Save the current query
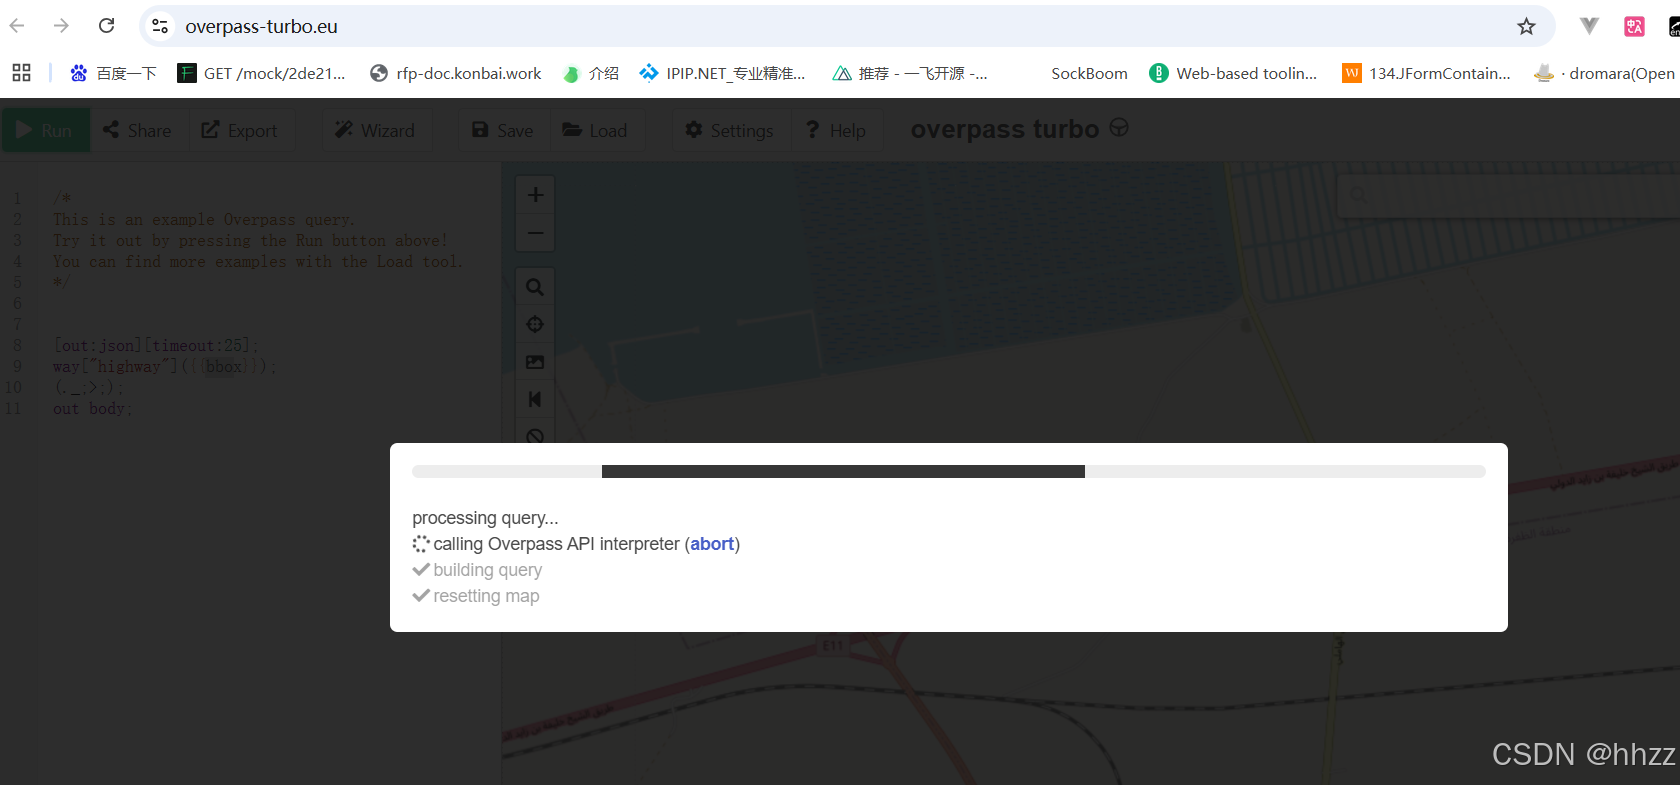Viewport: 1680px width, 785px height. 503,130
